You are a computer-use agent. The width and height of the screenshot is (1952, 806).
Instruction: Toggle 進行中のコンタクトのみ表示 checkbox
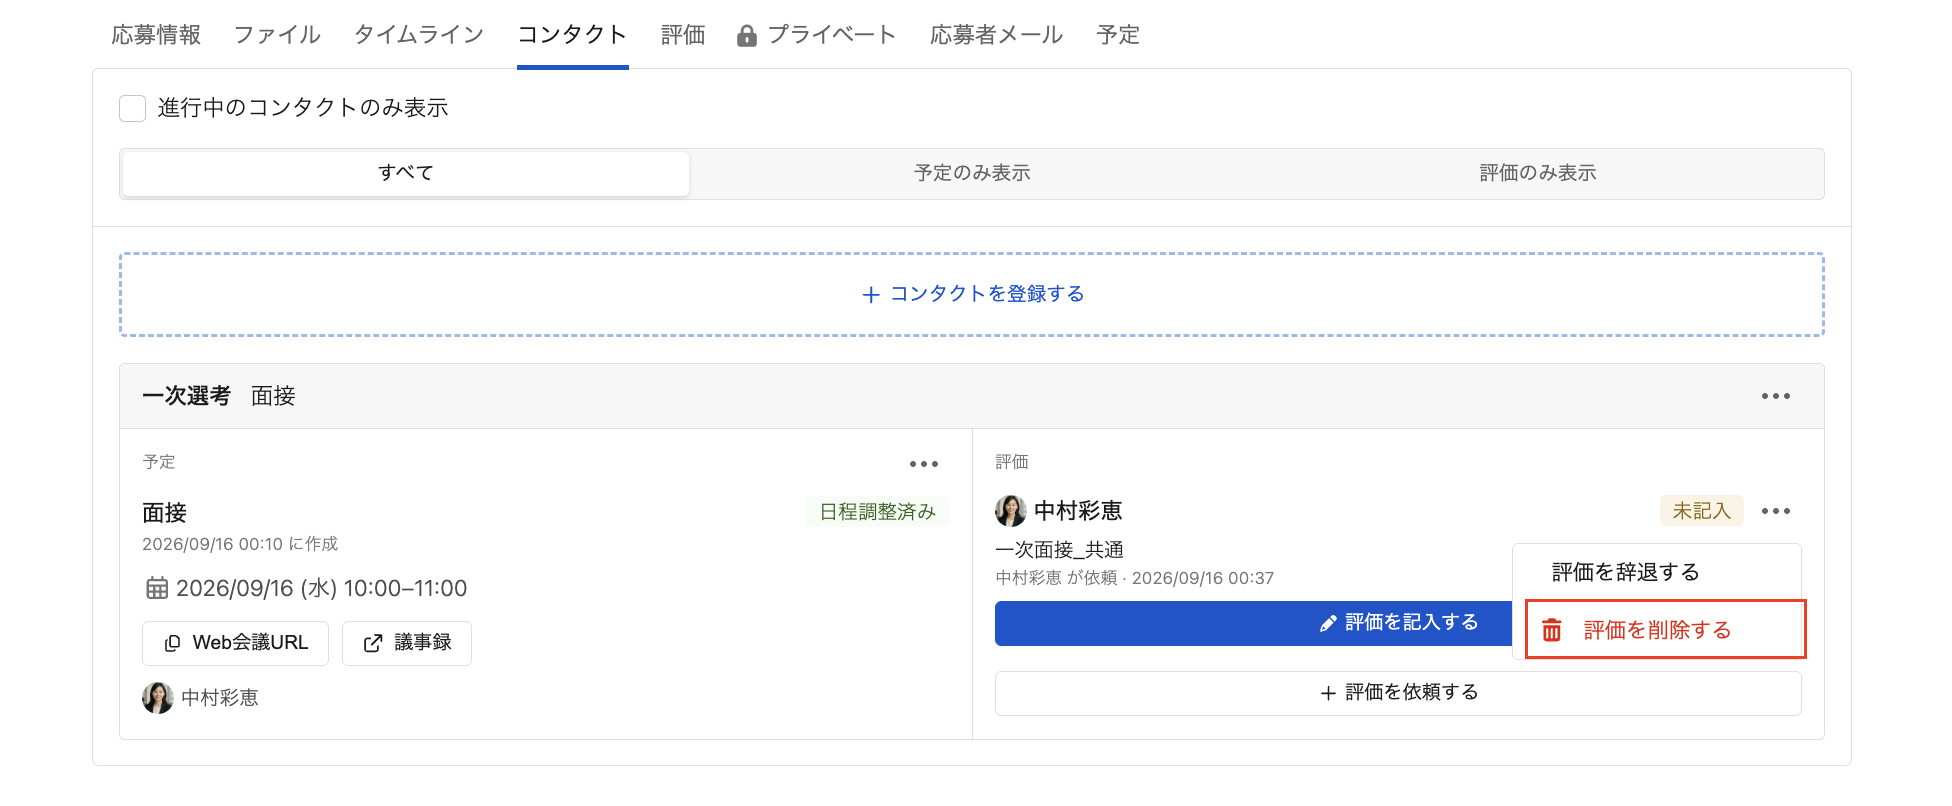(133, 108)
